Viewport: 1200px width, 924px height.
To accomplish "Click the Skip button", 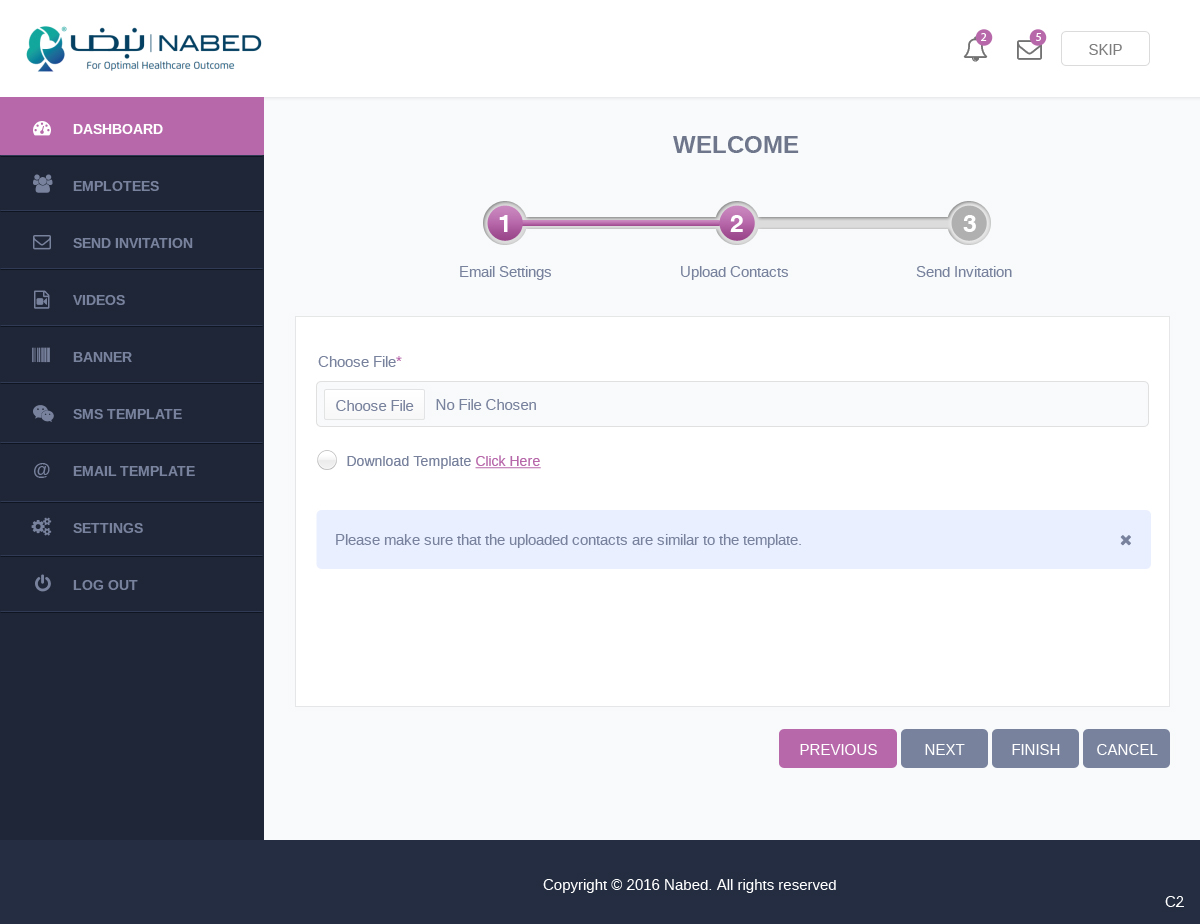I will (x=1105, y=49).
